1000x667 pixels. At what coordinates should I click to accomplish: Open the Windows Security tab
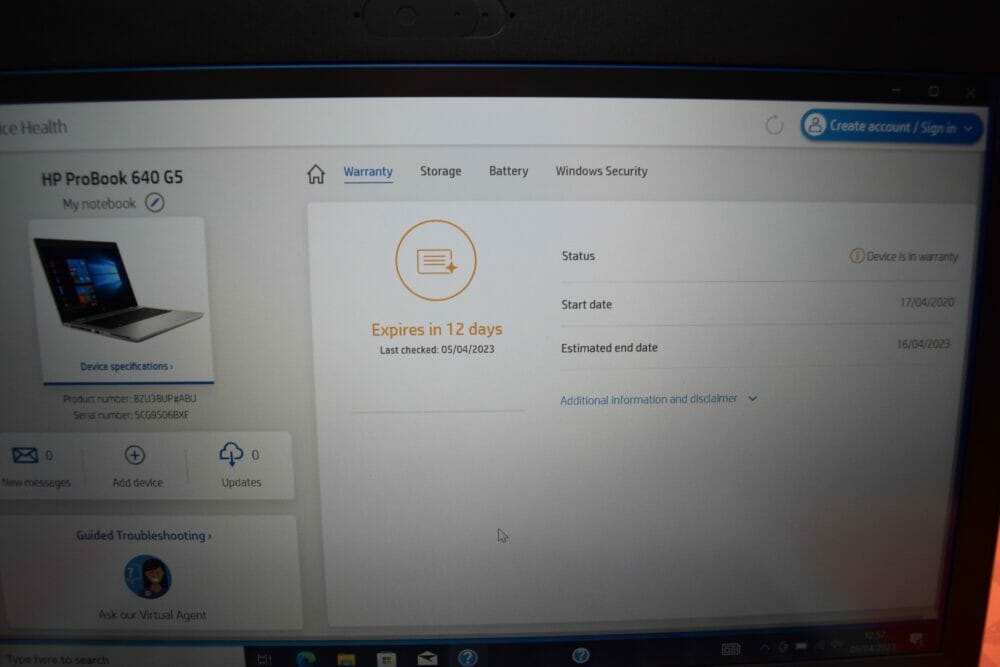click(x=601, y=171)
